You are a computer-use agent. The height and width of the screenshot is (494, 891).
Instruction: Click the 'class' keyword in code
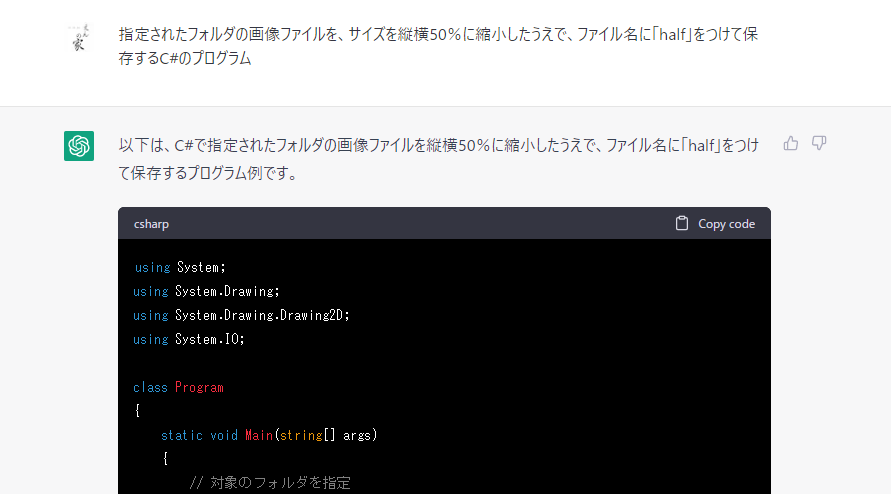tap(150, 387)
